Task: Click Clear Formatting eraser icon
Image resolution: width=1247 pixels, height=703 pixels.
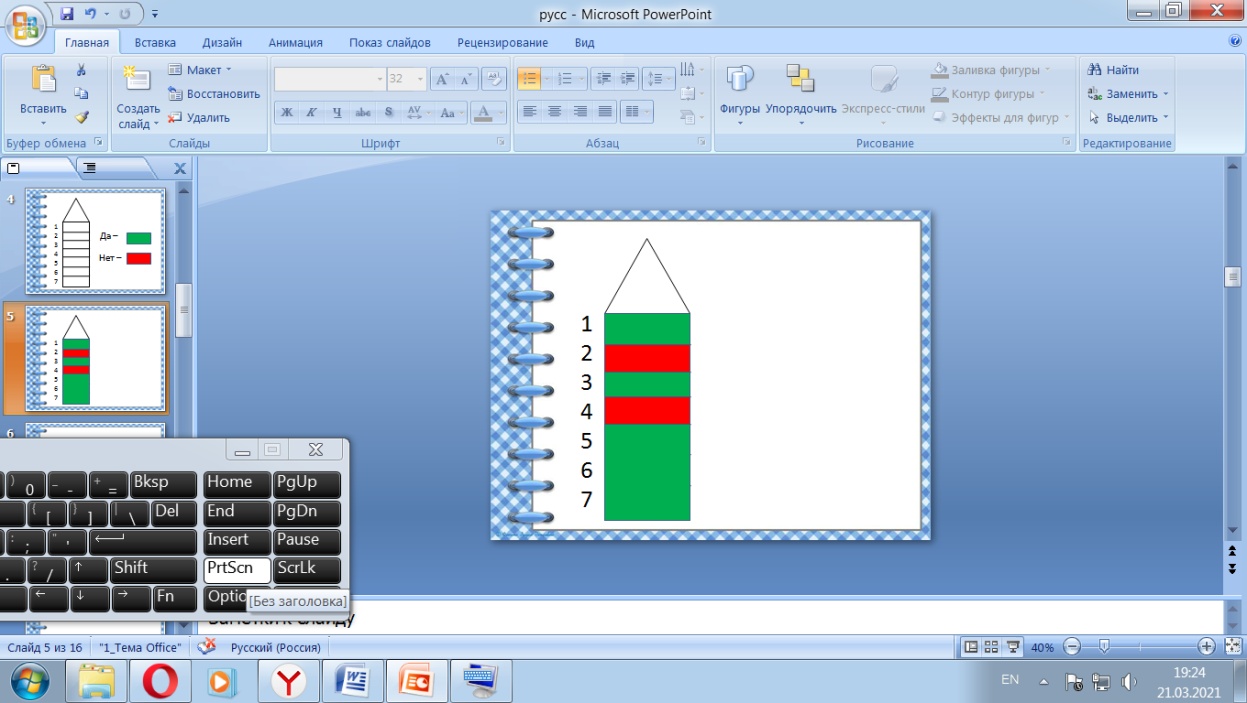Action: (493, 79)
